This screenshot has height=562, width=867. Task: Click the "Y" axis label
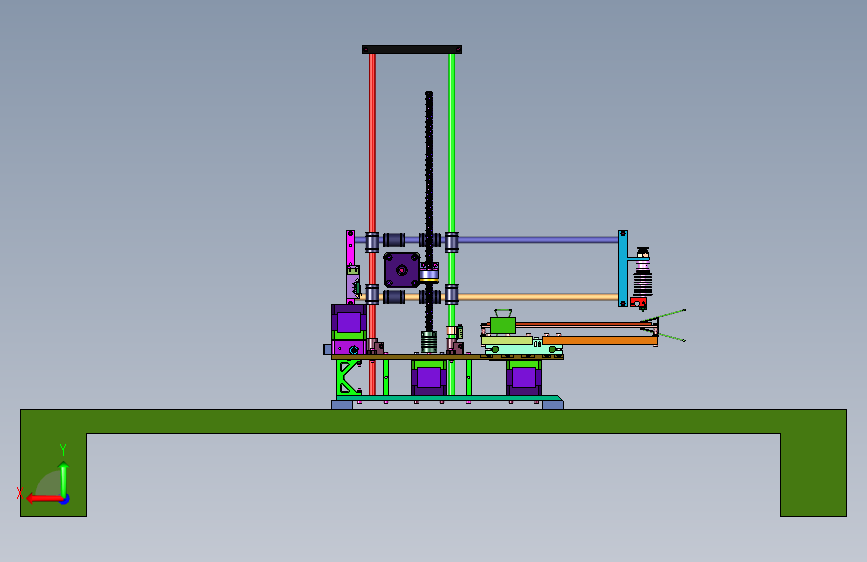(63, 450)
